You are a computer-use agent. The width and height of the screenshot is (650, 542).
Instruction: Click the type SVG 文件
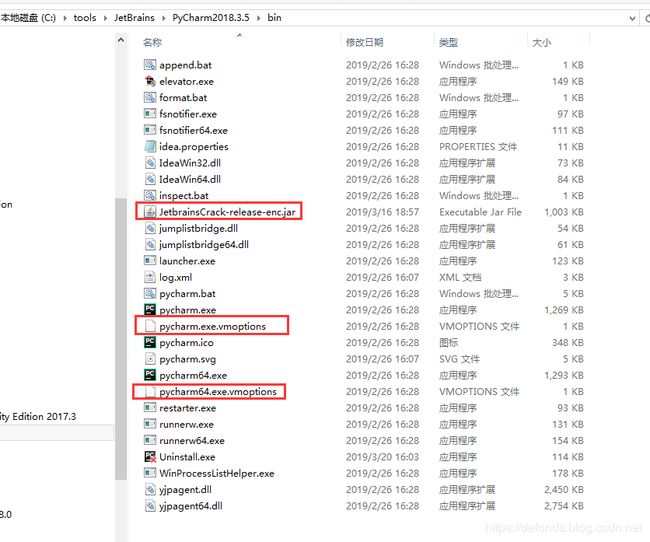(x=459, y=359)
